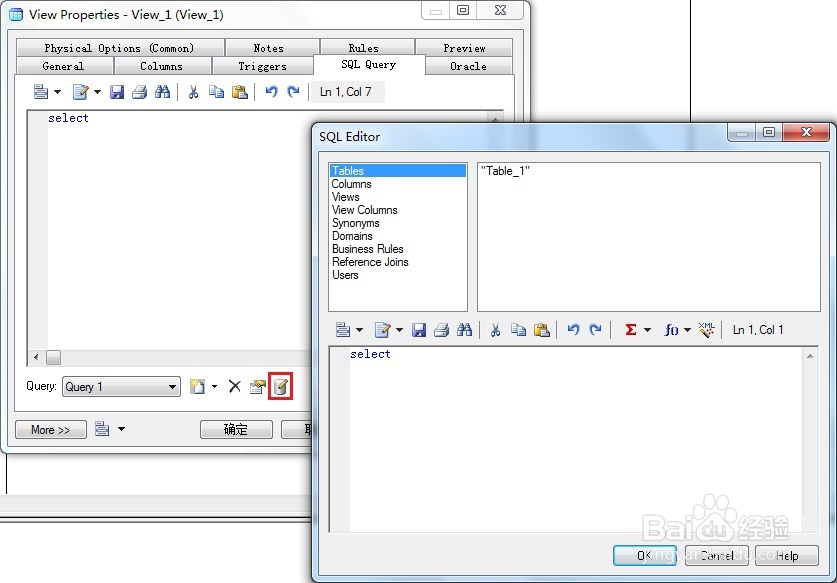Click editor menu icon in SQL Editor toolbar
Screen dimensions: 837x583
343,330
